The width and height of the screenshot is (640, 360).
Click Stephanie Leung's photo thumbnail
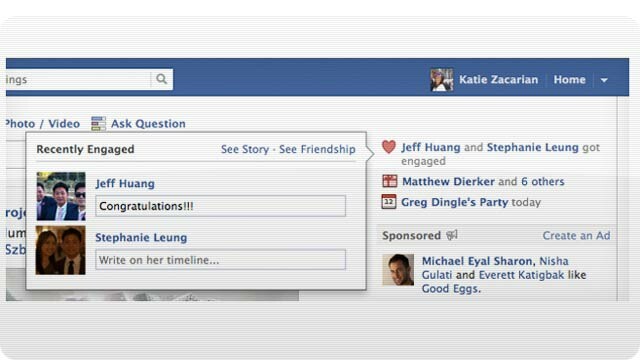click(x=60, y=250)
